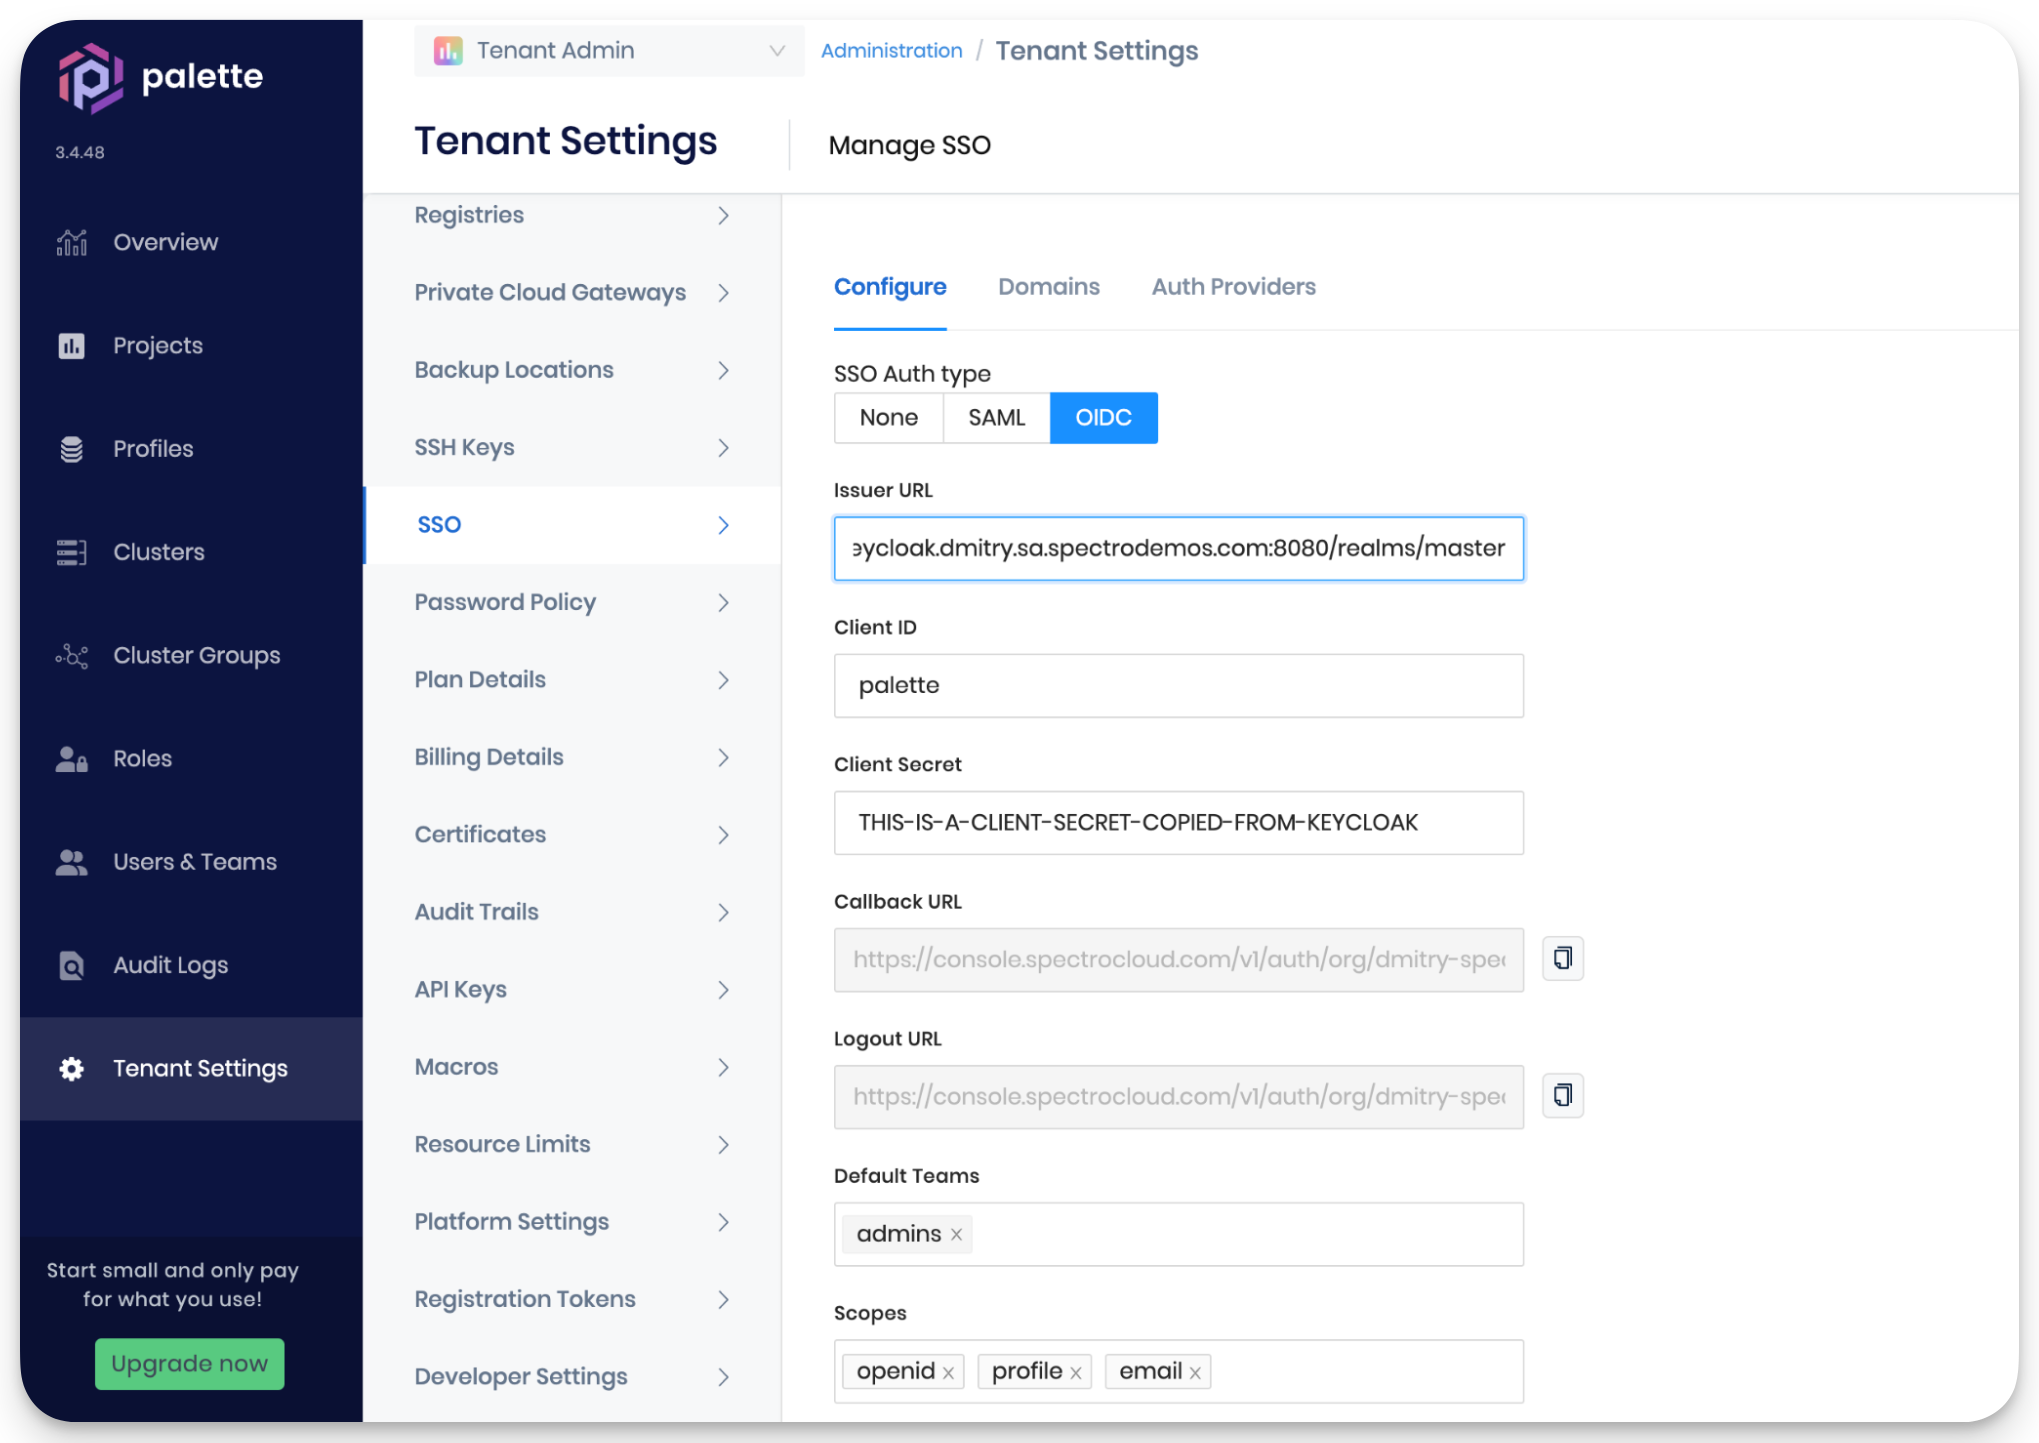The width and height of the screenshot is (2039, 1443).
Task: Open API Keys settings menu item
Action: coord(572,990)
